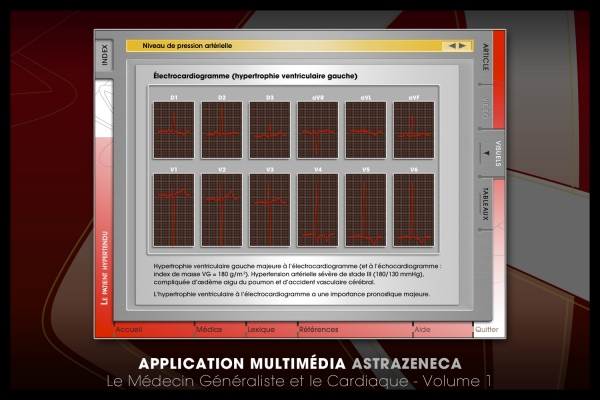
Task: Quit the application with Quitter
Action: tap(487, 328)
